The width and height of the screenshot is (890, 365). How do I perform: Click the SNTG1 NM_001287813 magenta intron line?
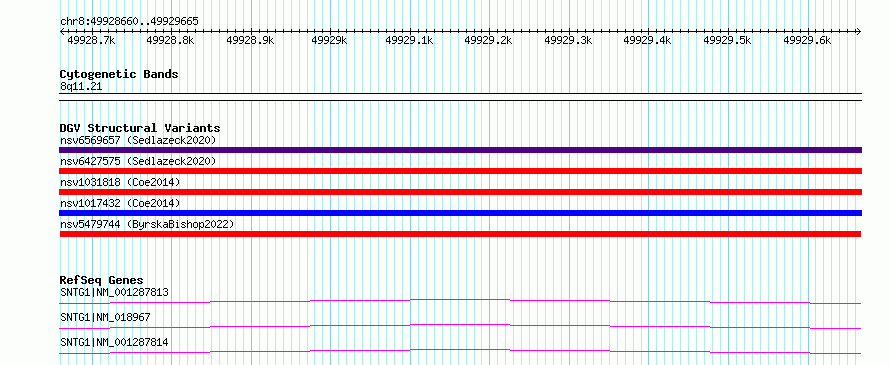coord(460,301)
